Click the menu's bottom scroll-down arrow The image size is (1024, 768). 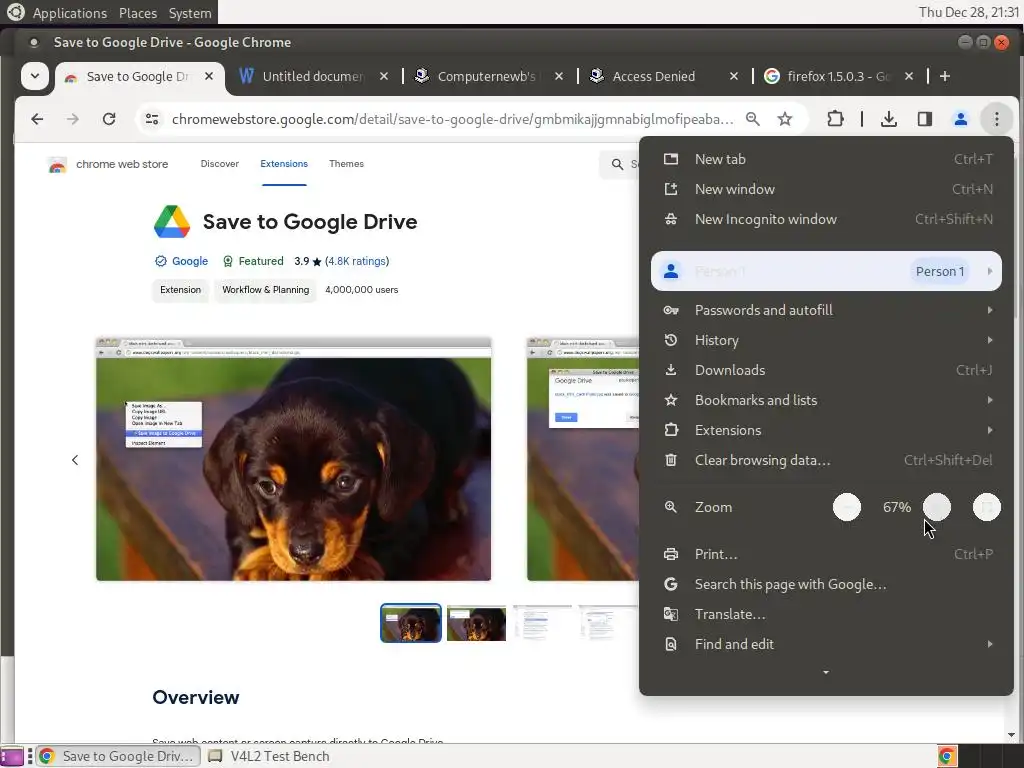point(826,673)
